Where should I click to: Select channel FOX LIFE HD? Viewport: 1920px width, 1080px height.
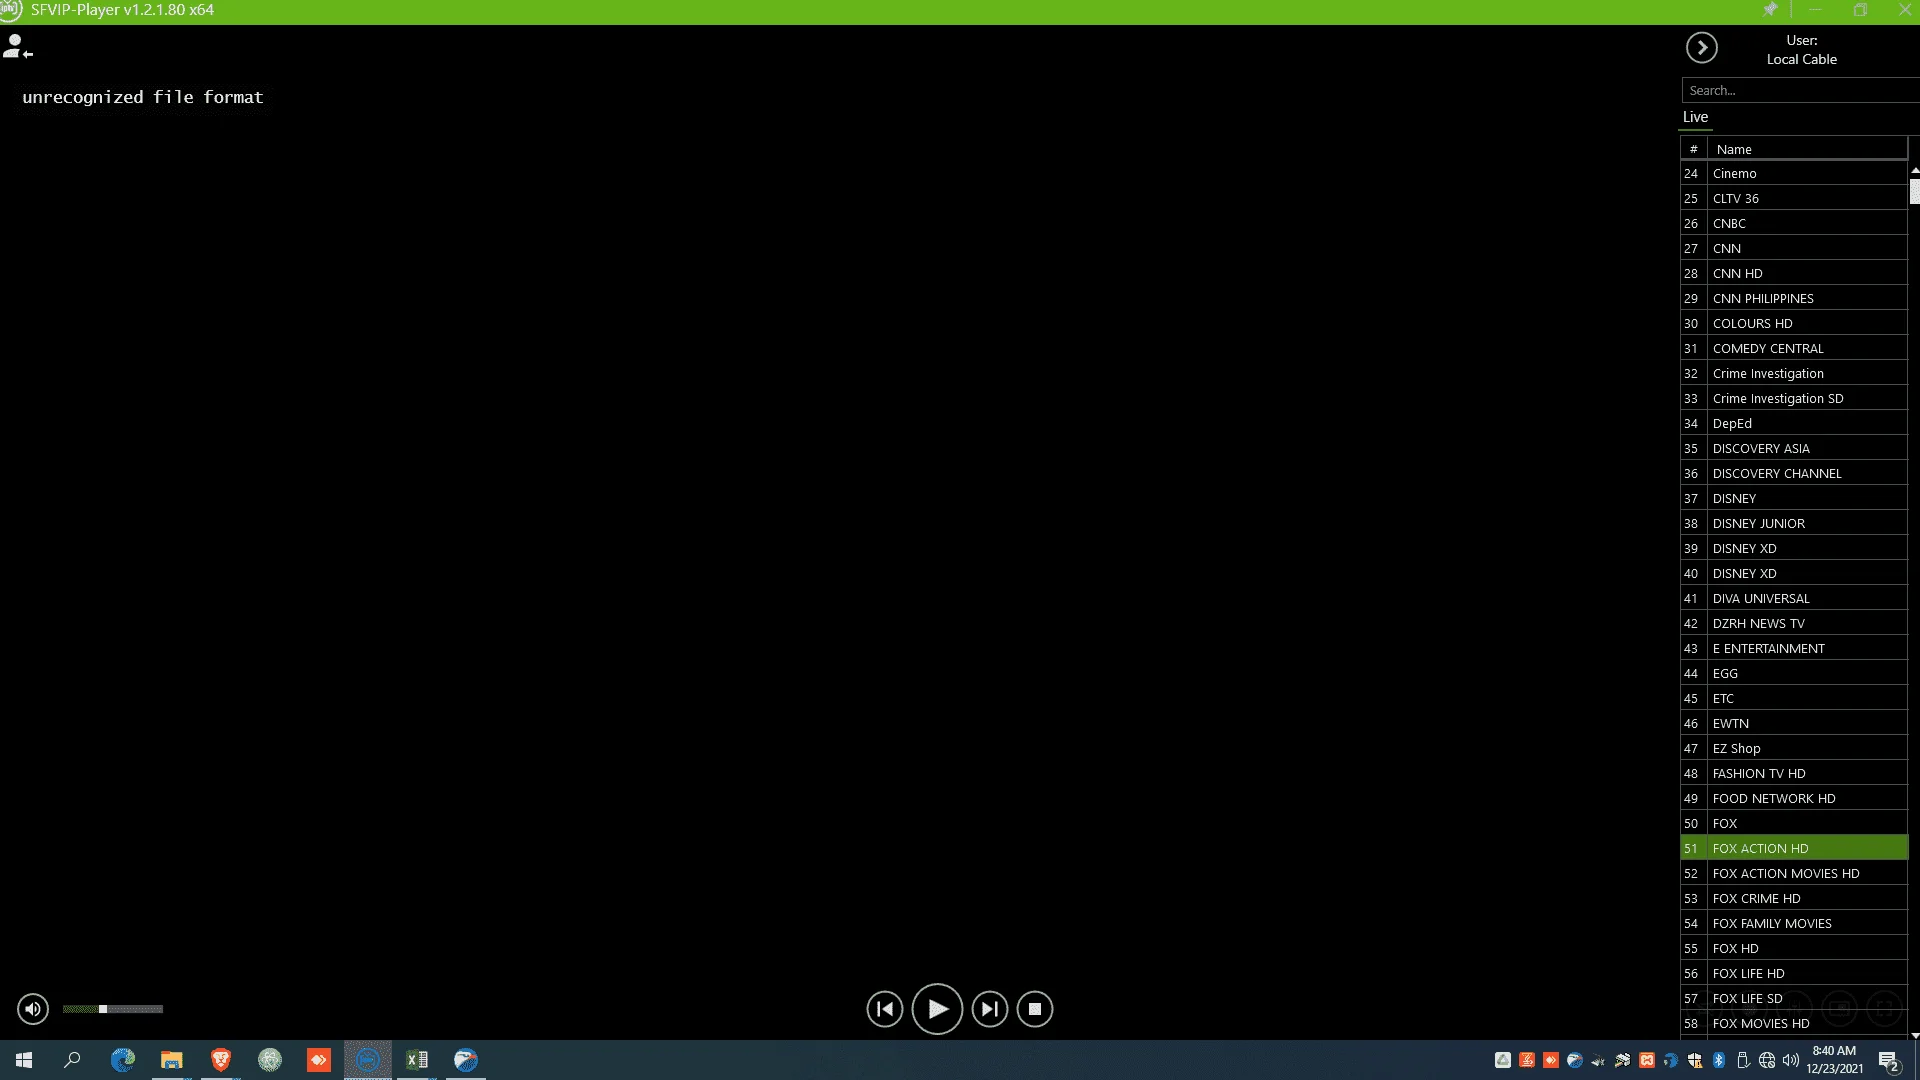[1794, 973]
